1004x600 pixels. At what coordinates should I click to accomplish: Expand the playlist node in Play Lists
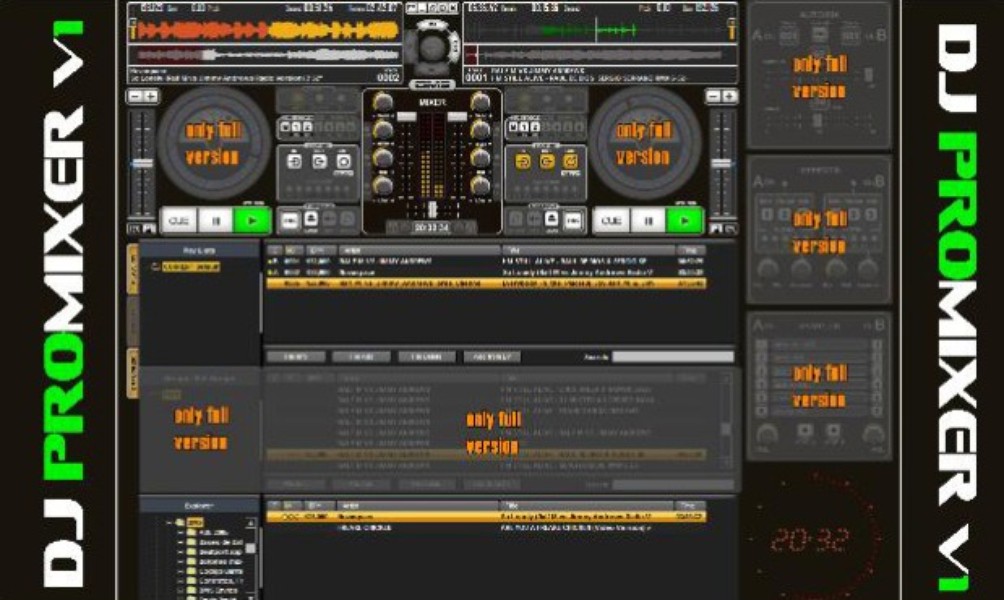pyautogui.click(x=155, y=267)
